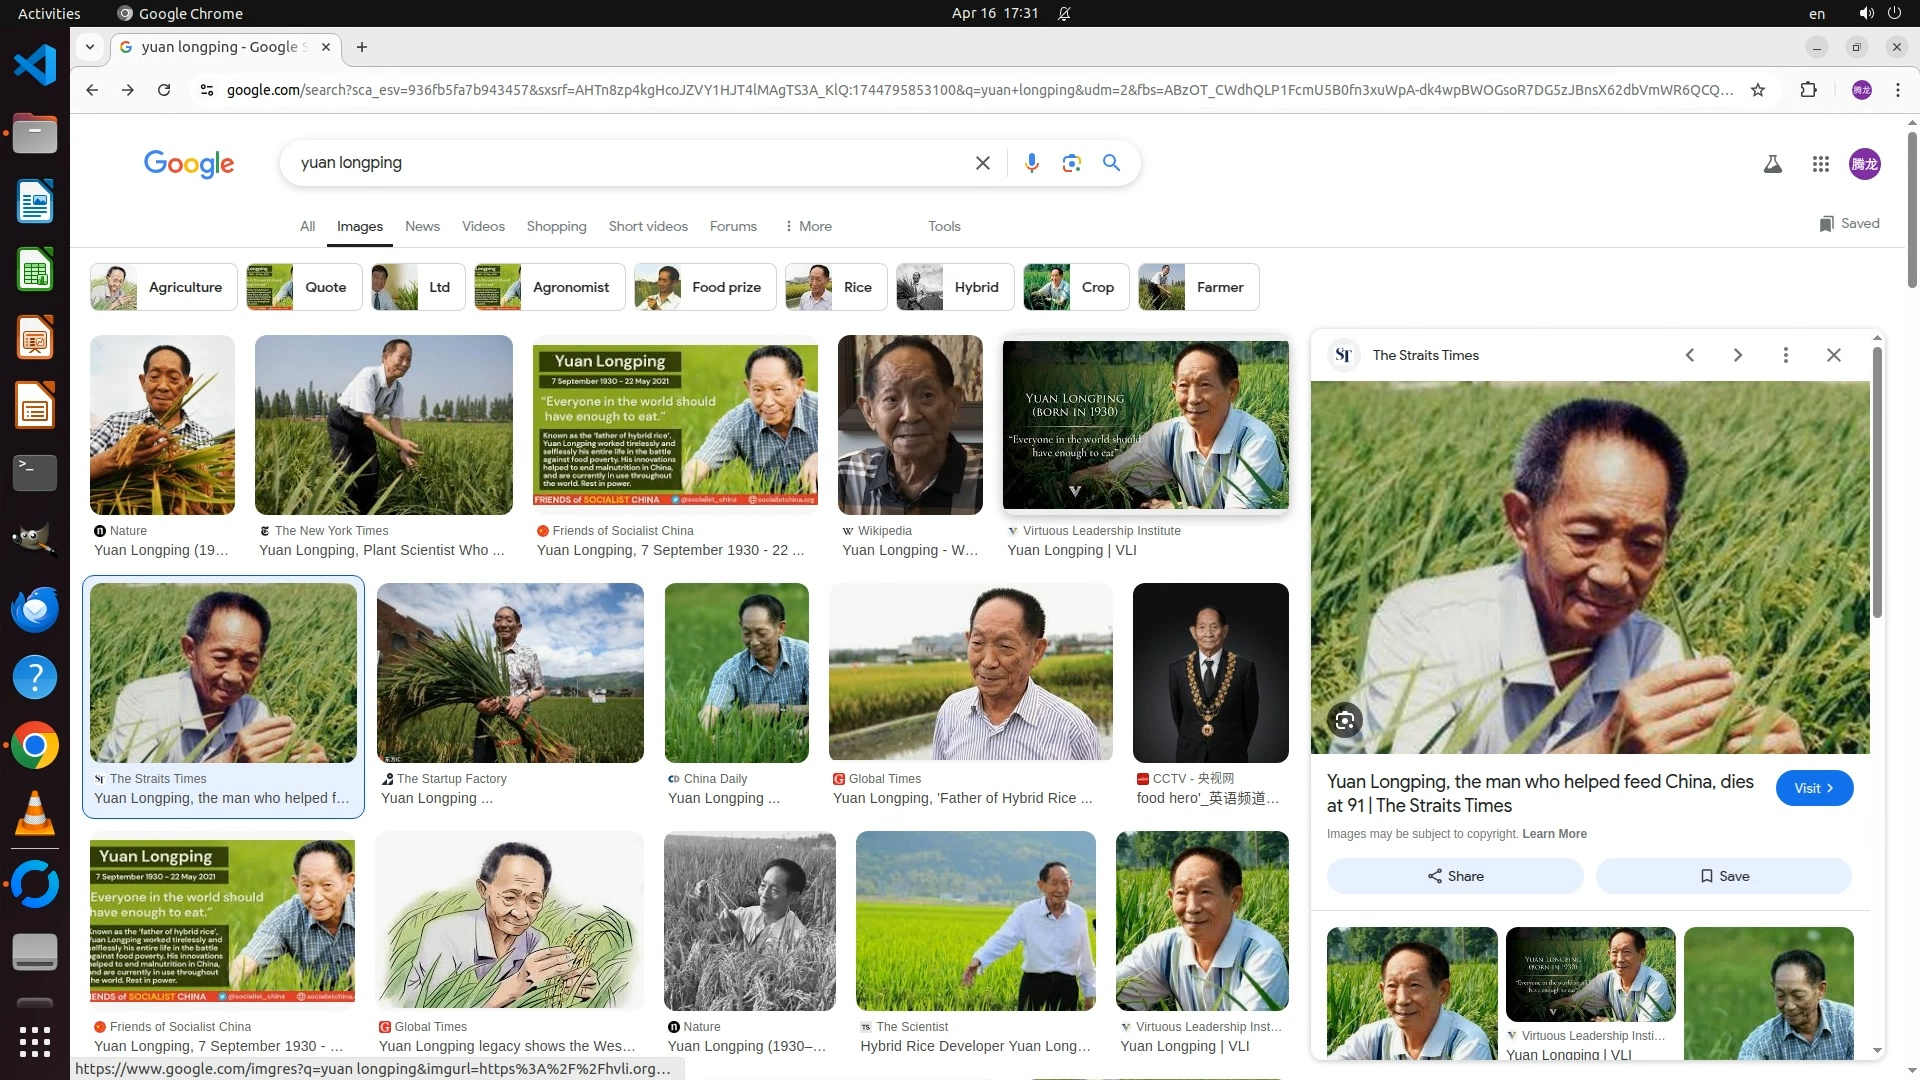Open Visual Studio Code from dock
1920x1080 pixels.
[35, 65]
